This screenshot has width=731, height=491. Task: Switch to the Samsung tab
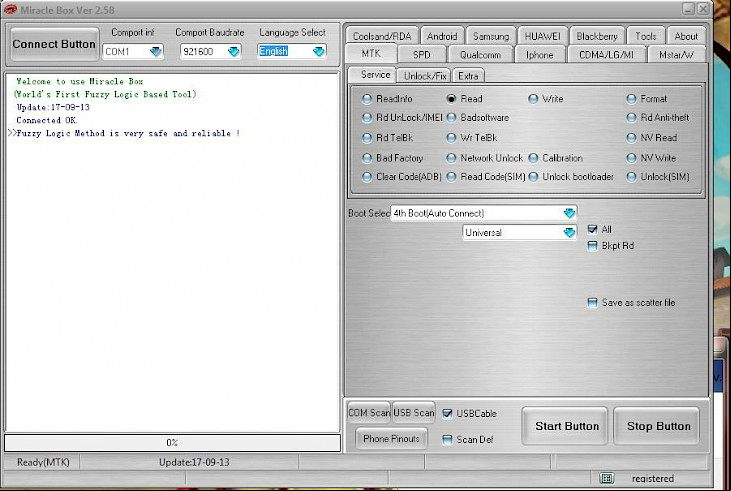point(491,36)
